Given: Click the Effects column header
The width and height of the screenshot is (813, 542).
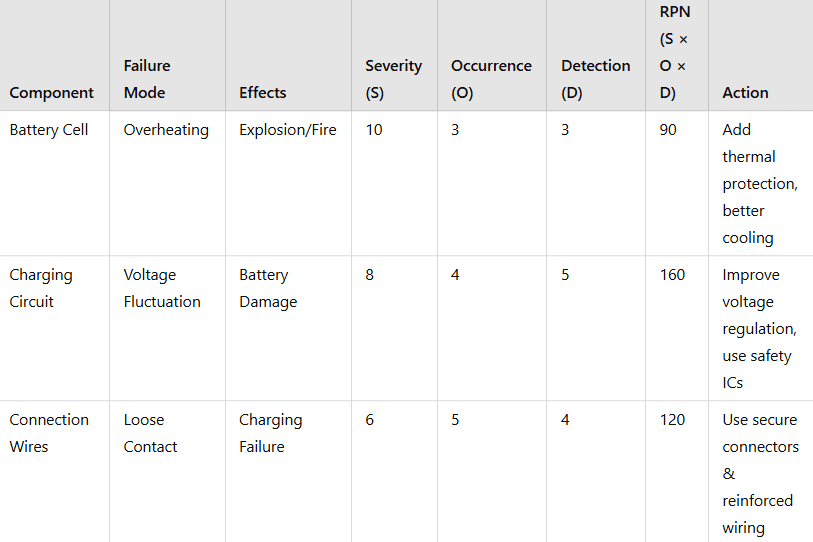Looking at the screenshot, I should point(263,93).
